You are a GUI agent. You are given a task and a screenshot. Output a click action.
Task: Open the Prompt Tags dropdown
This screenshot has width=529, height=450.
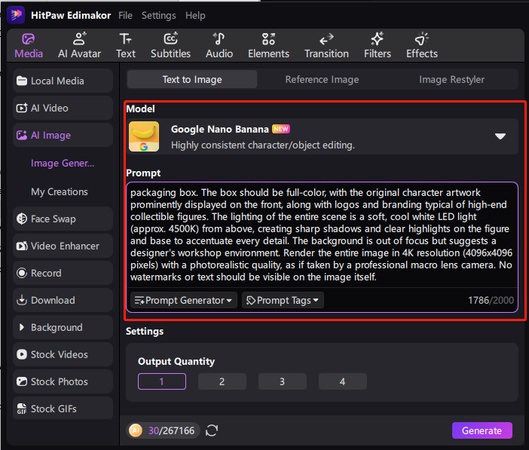pyautogui.click(x=283, y=300)
